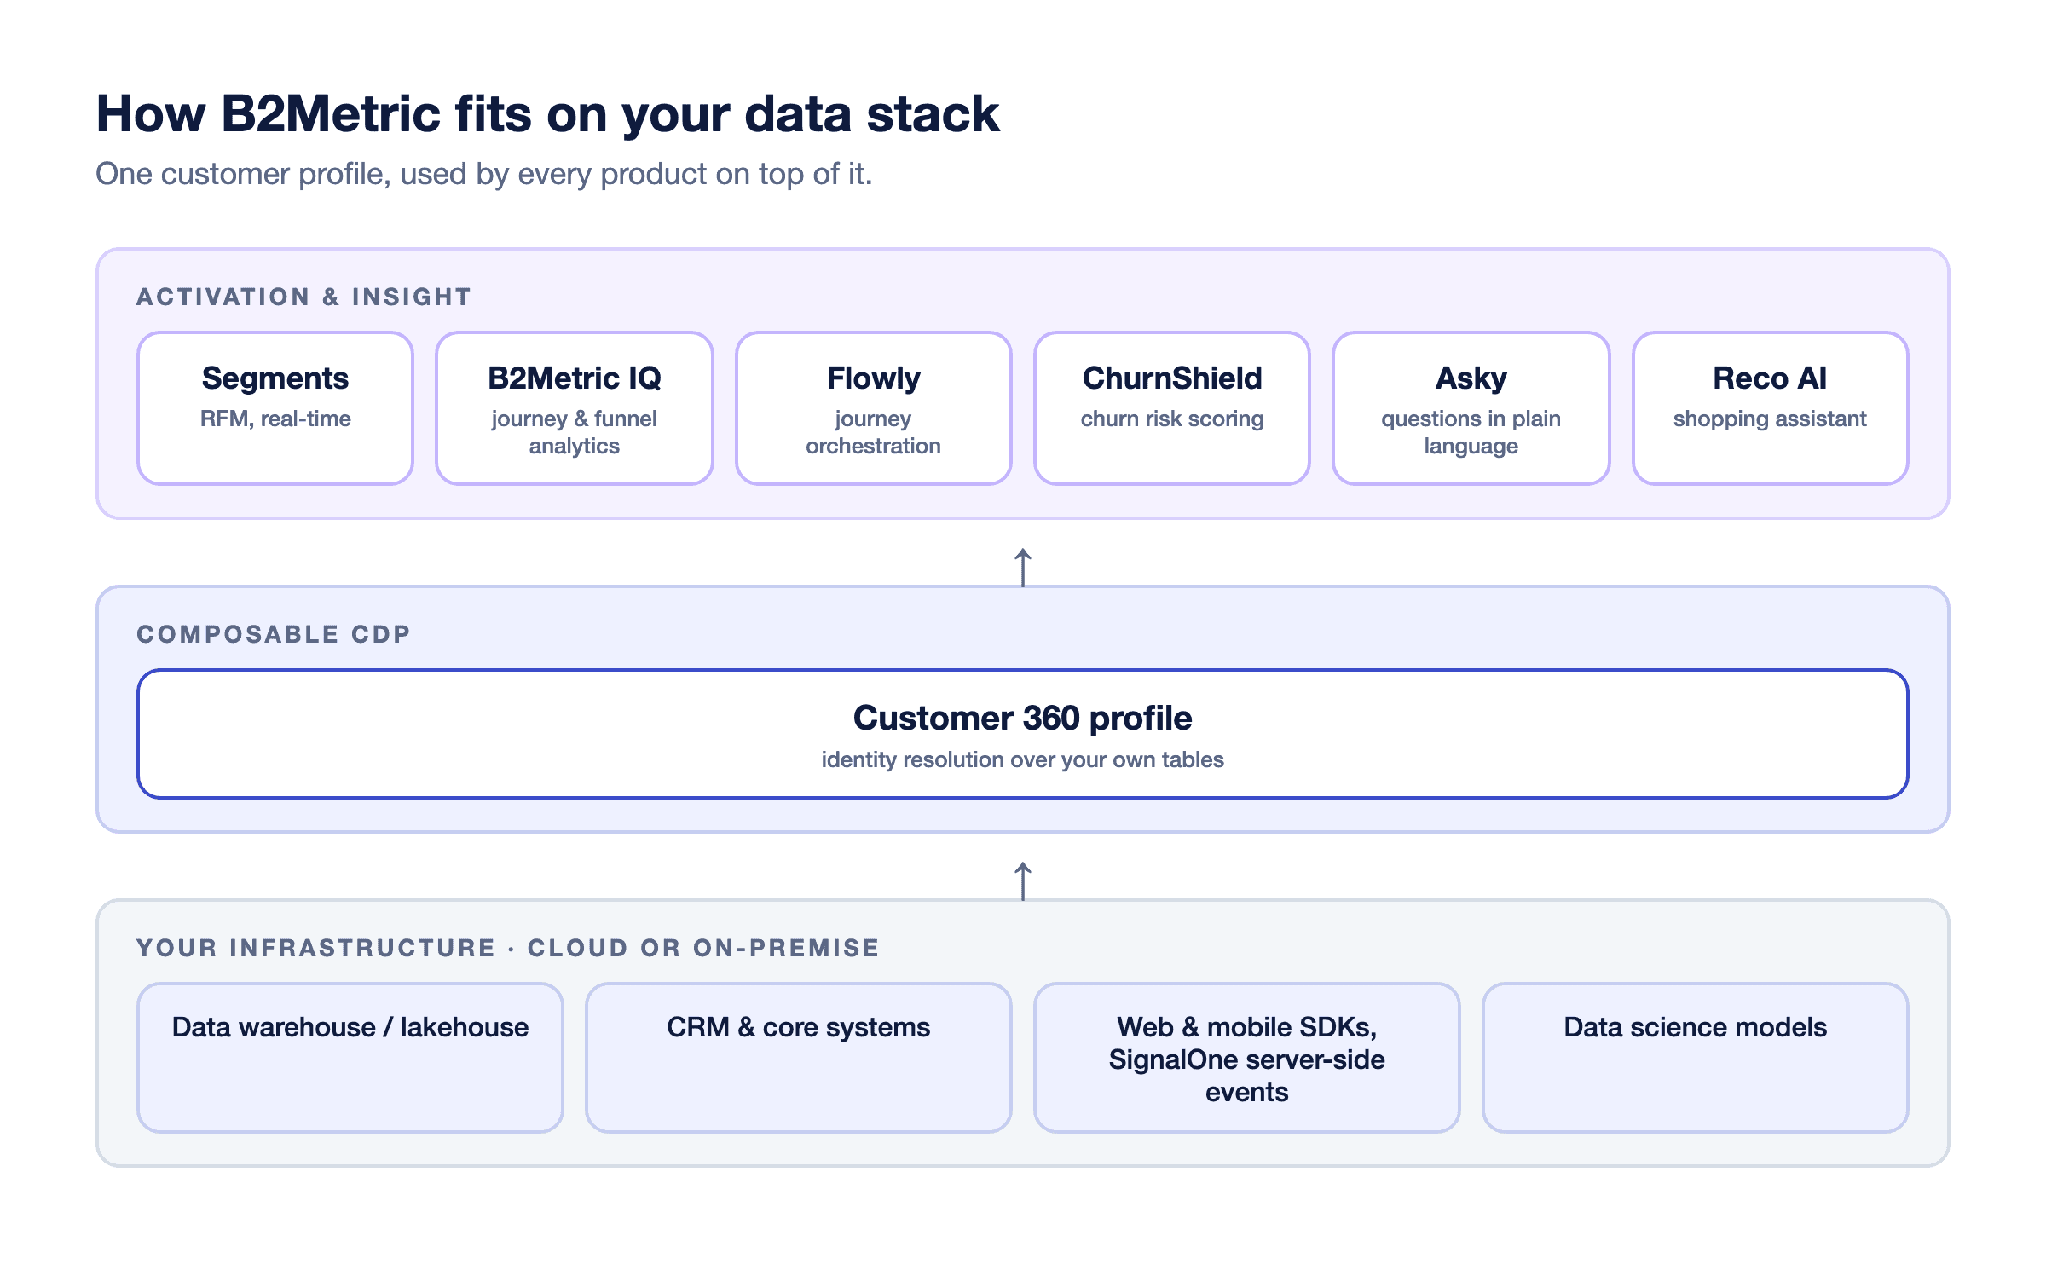The image size is (2046, 1270).
Task: Click the Customer 360 profile box
Action: point(1023,734)
